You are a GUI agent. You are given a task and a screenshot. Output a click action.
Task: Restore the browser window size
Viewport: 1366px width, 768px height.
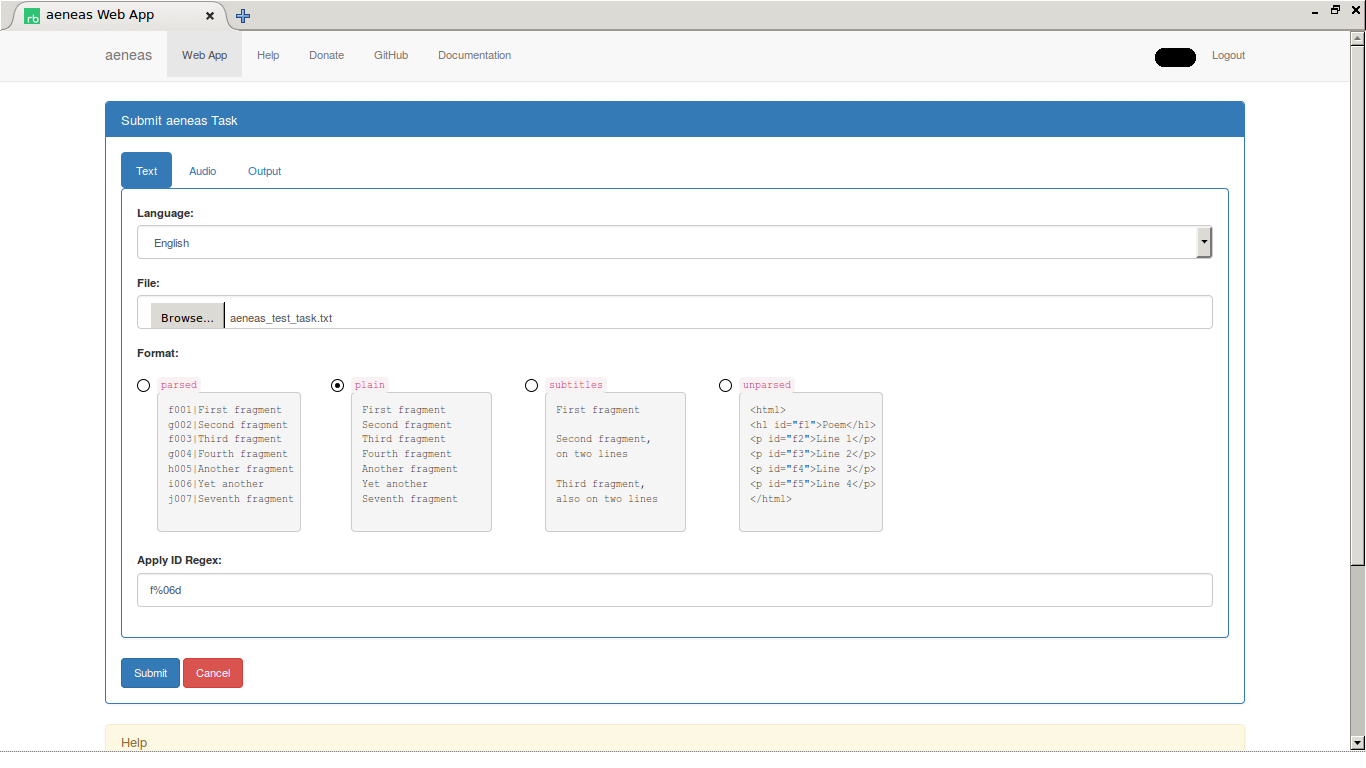tap(1335, 10)
